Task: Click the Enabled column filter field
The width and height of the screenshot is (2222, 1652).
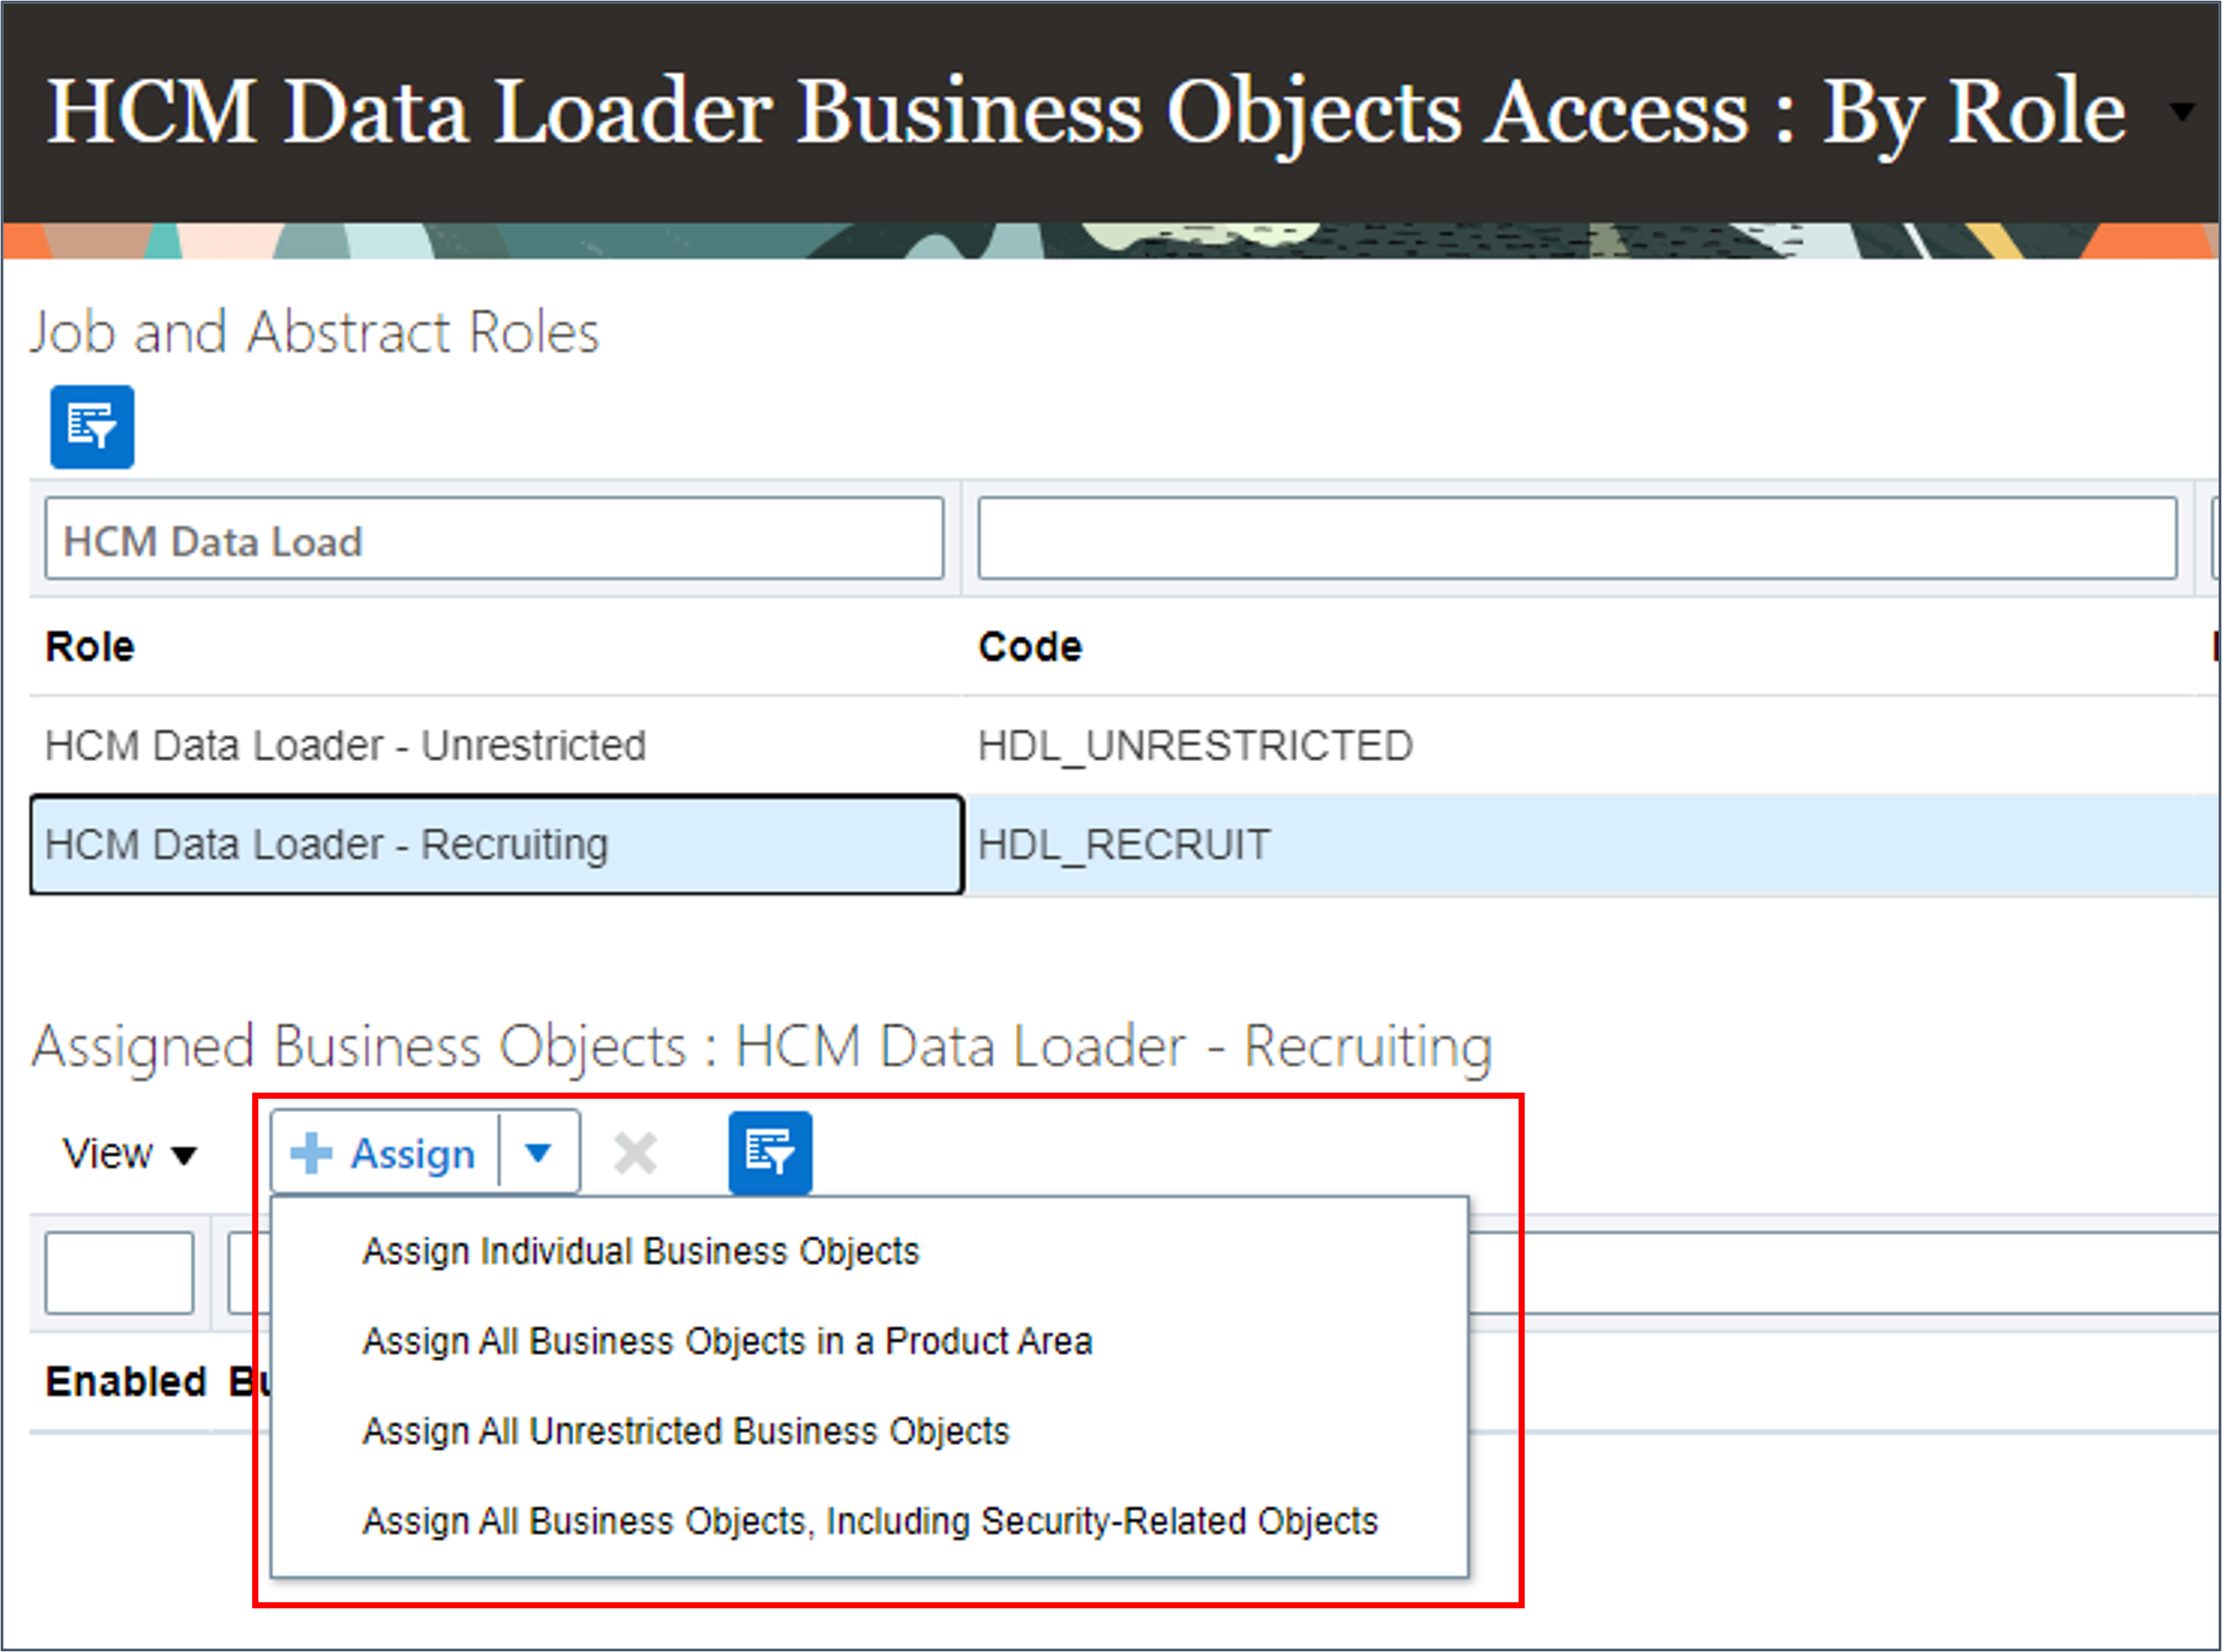Action: pos(119,1273)
